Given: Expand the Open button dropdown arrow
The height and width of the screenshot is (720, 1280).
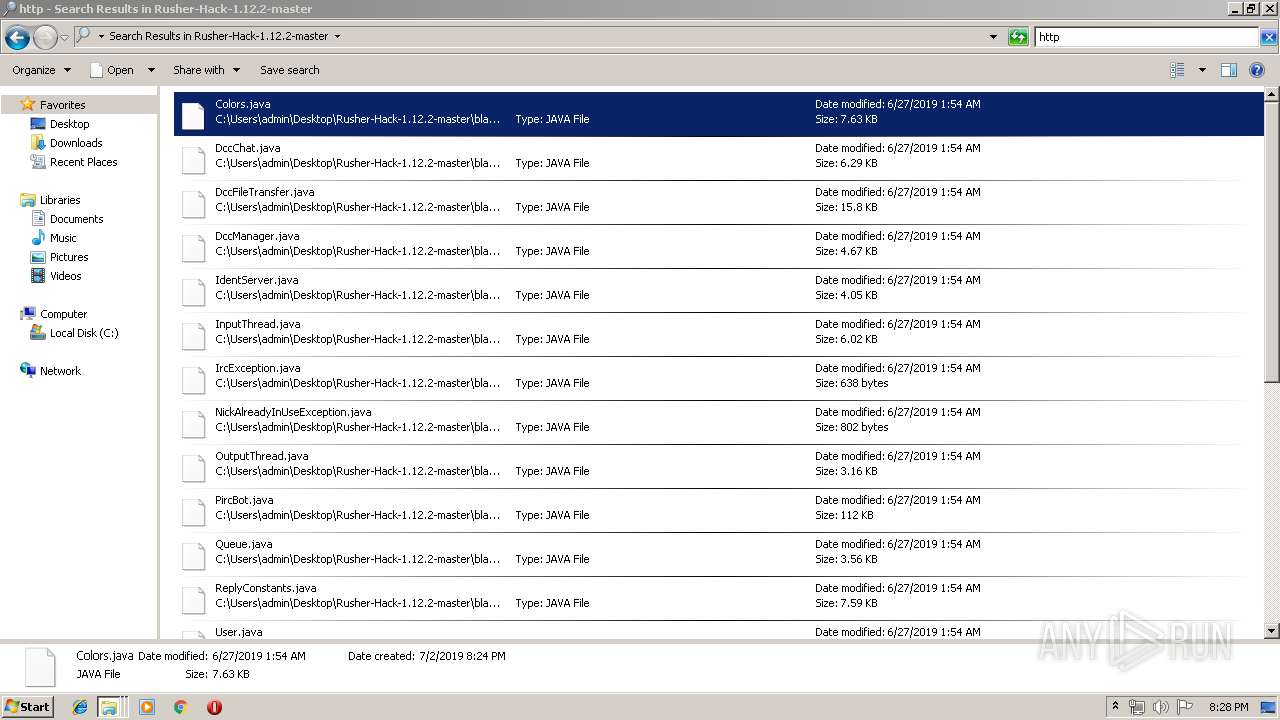Looking at the screenshot, I should tap(151, 70).
